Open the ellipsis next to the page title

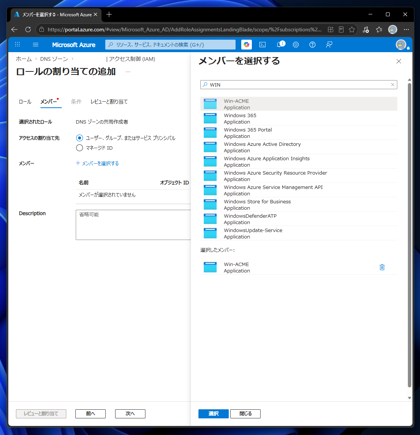128,72
